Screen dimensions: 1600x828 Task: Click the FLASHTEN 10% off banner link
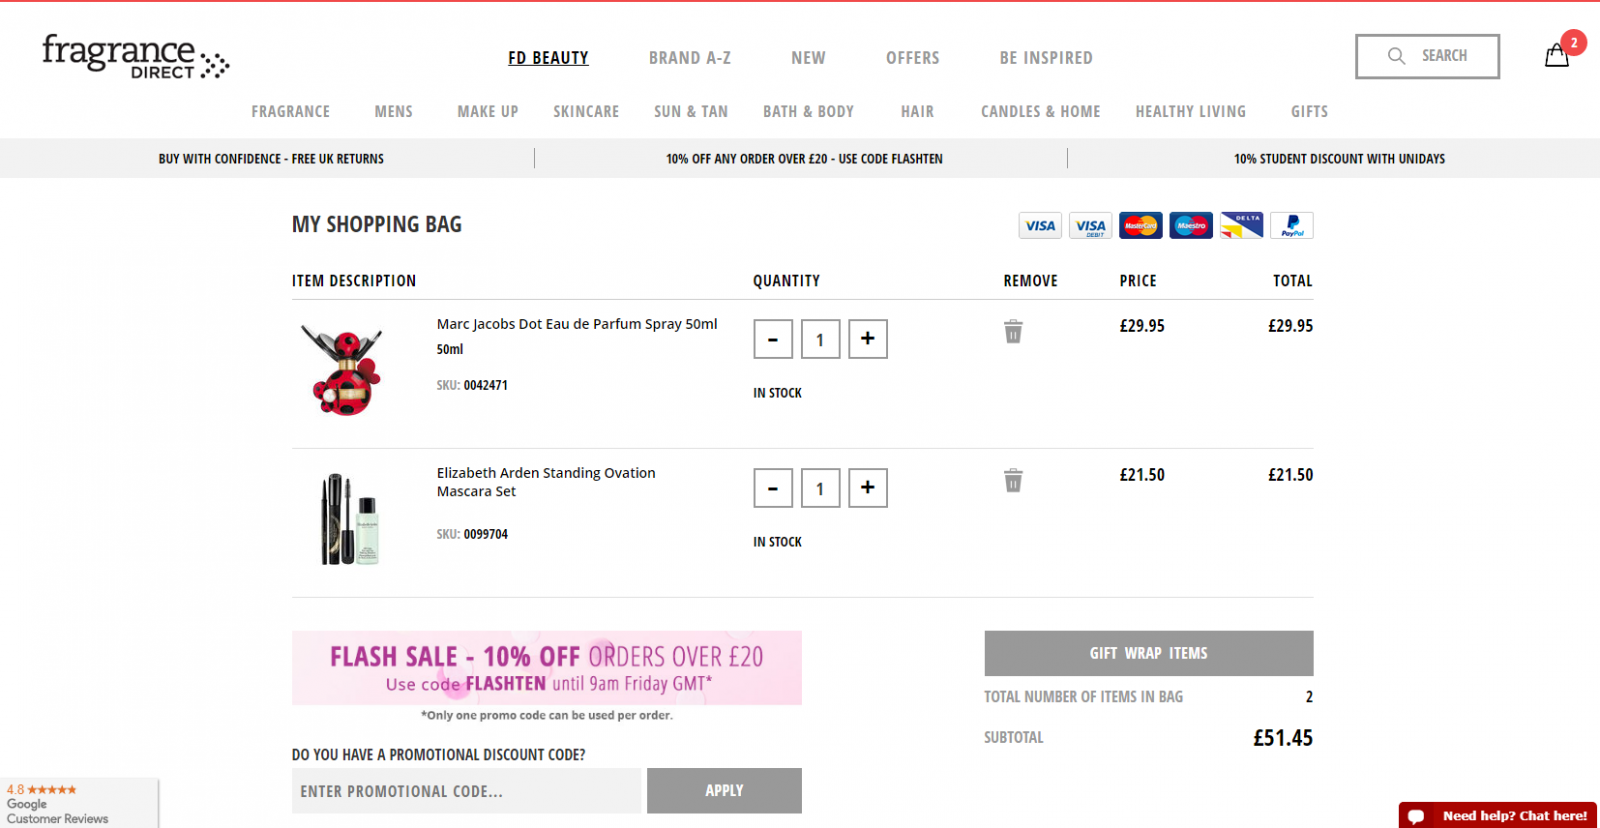tap(804, 158)
